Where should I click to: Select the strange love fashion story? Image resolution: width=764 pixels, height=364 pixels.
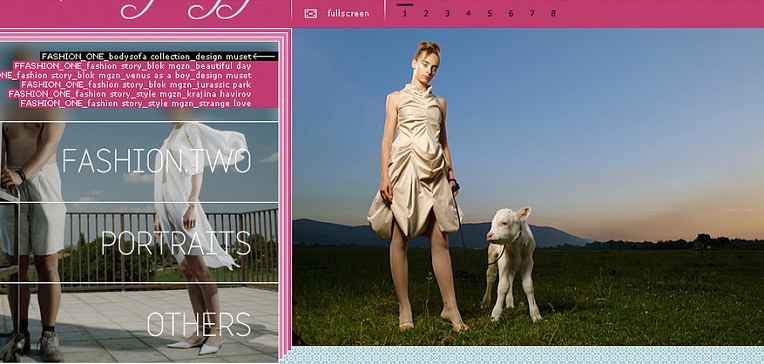[x=135, y=103]
